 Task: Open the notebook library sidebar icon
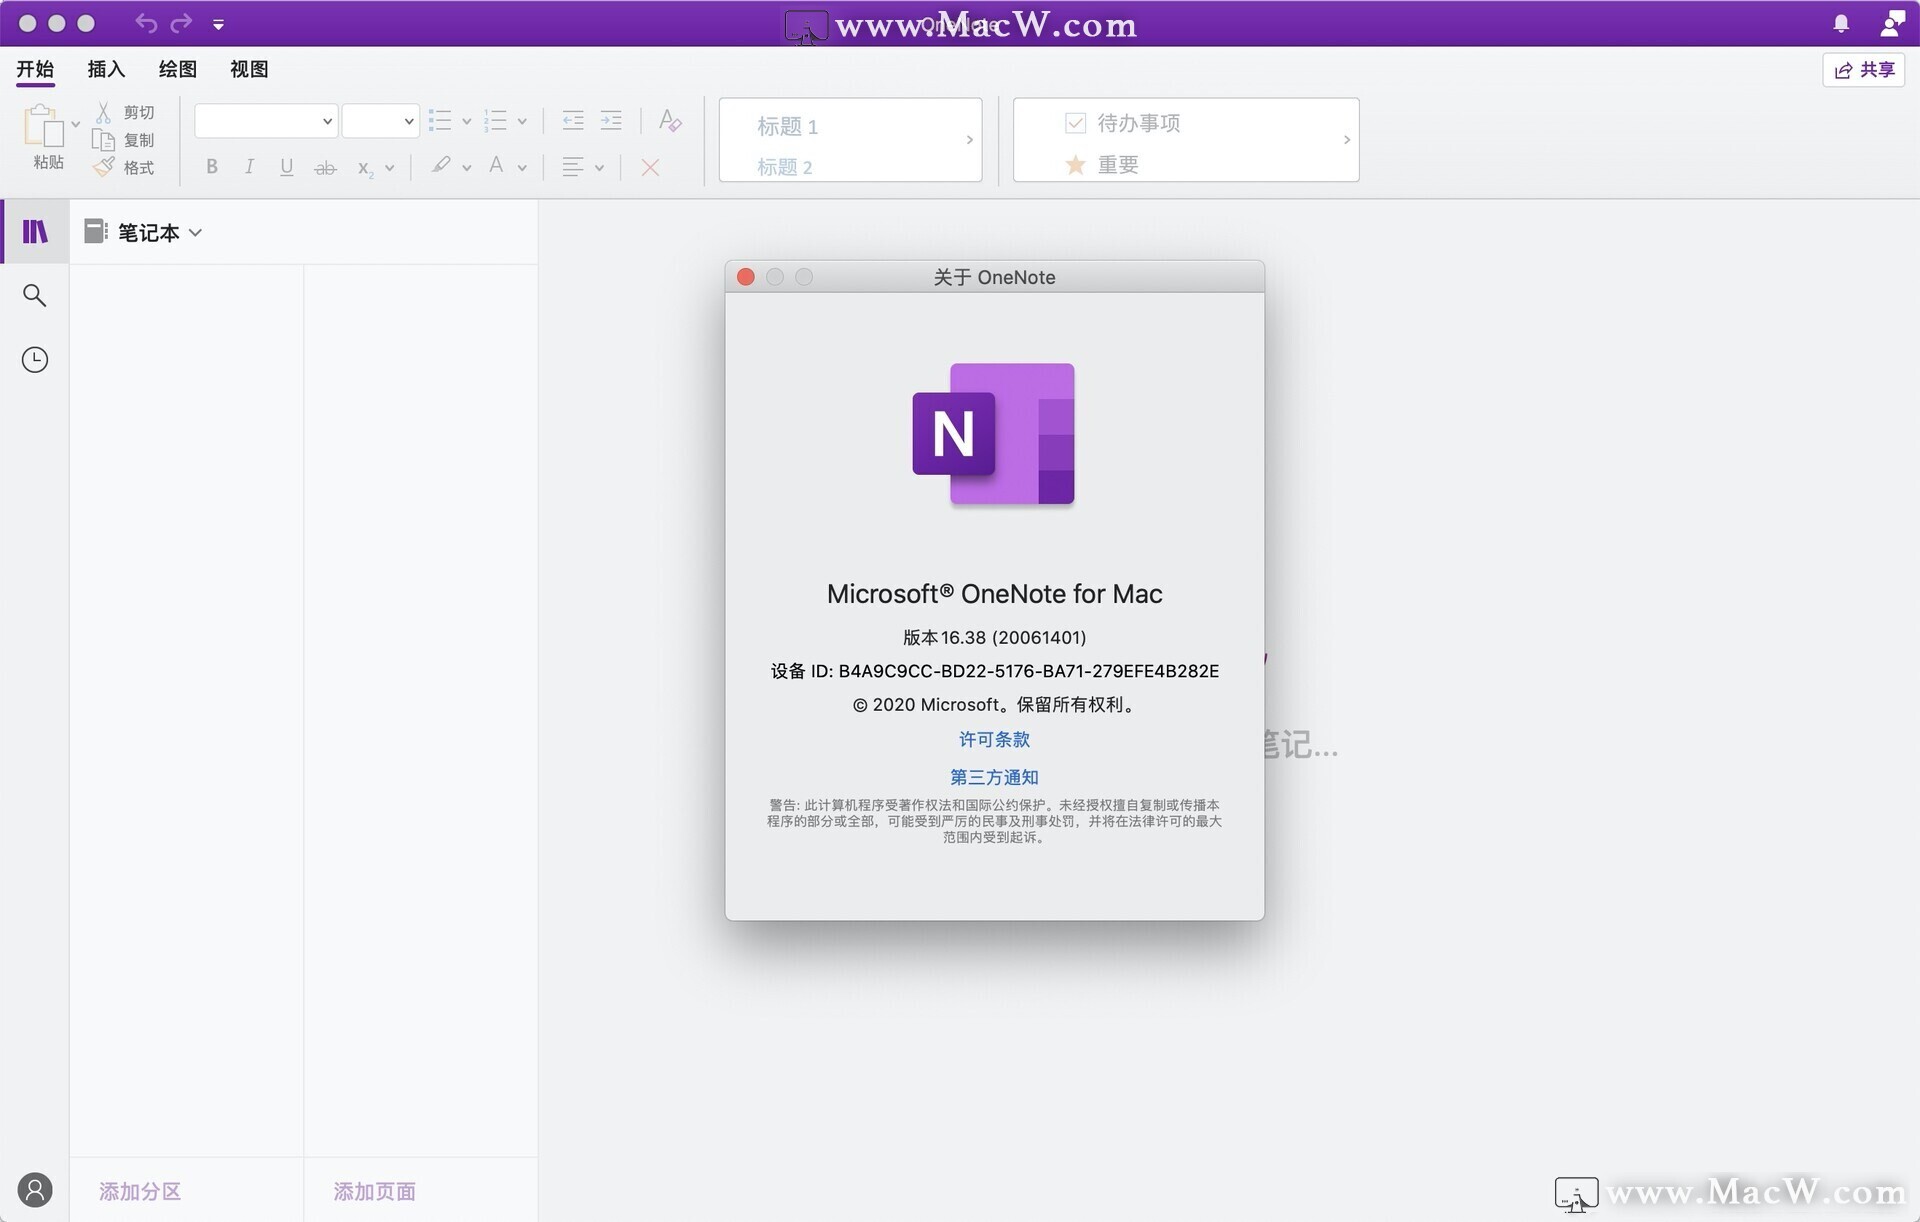(35, 231)
